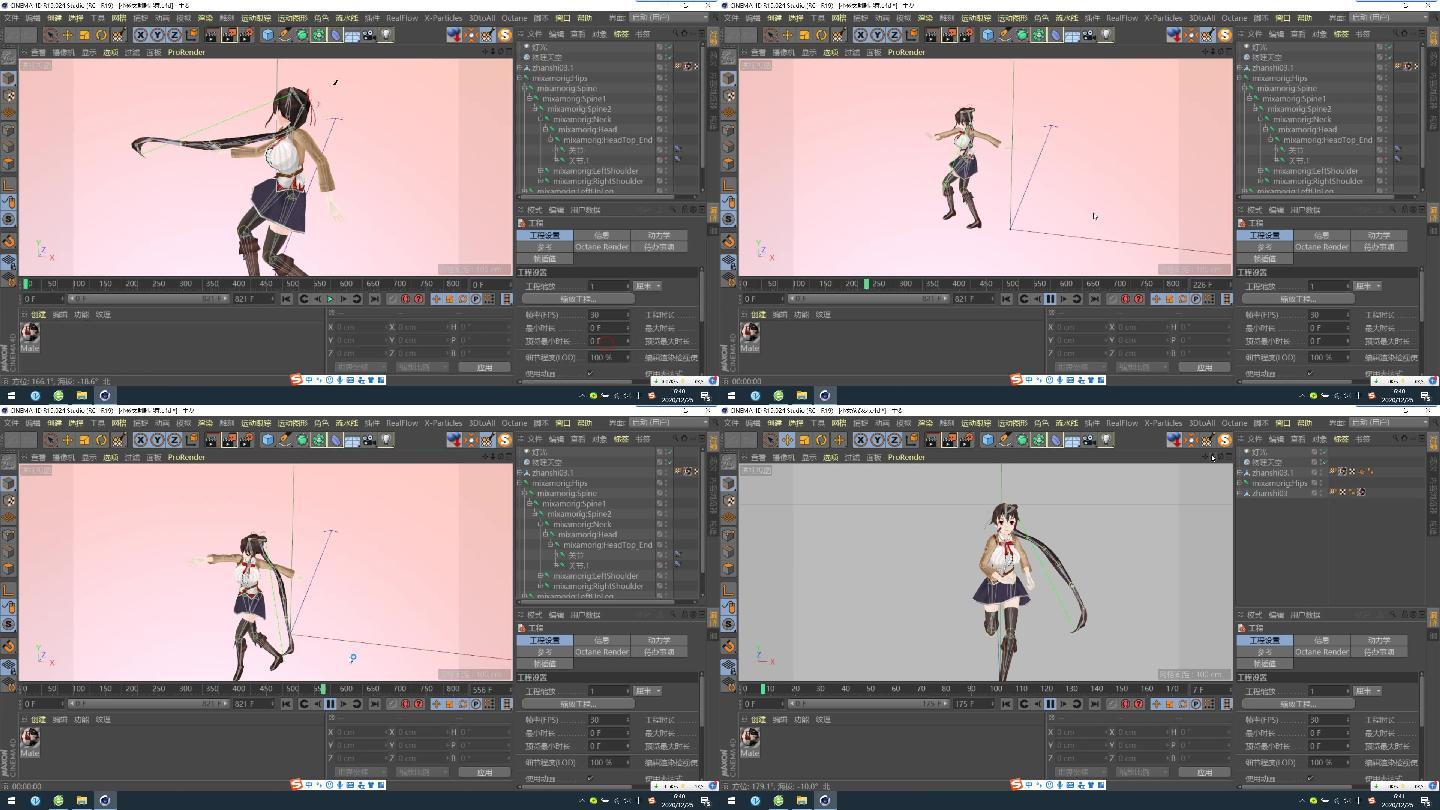Open ProRender viewport menu in bottom-right window
Image resolution: width=1440 pixels, height=810 pixels.
pos(906,457)
